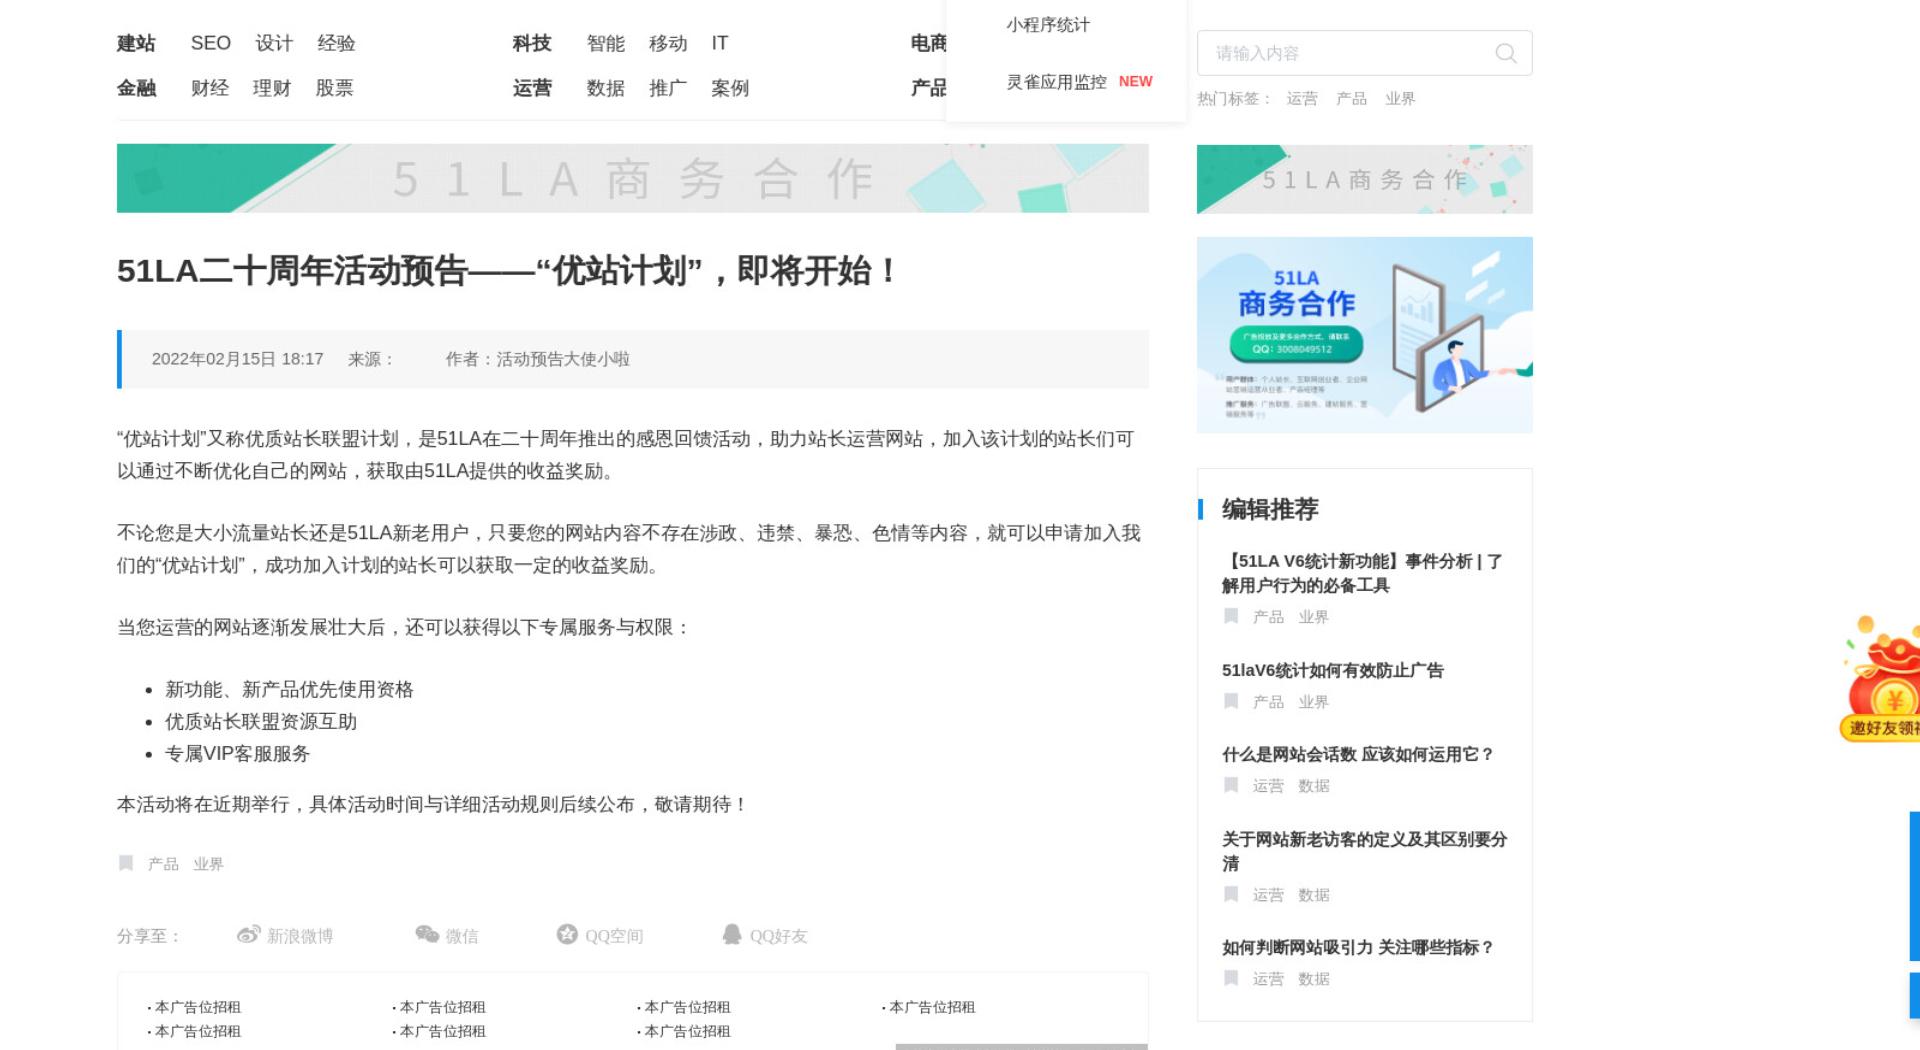
Task: Open the SEO subcategory
Action: click(210, 43)
